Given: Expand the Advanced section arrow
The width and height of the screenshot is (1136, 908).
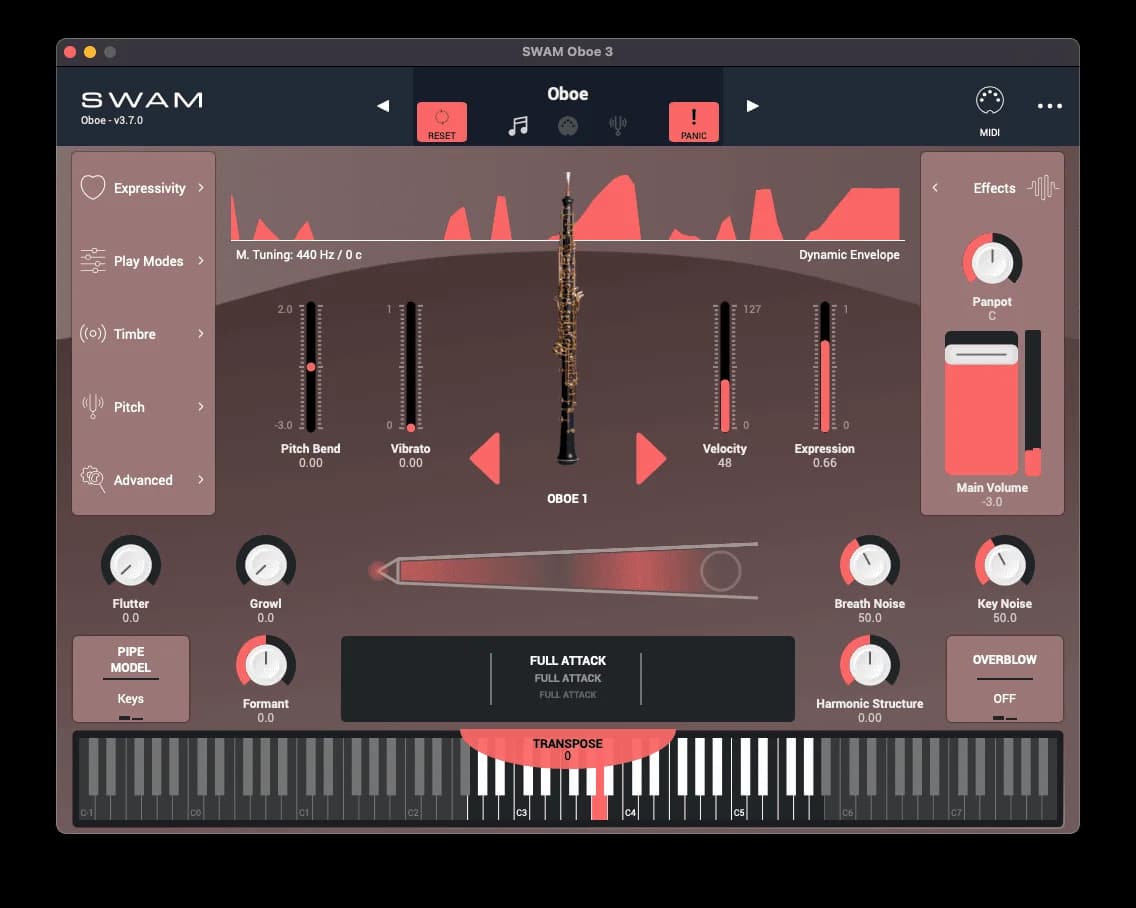Looking at the screenshot, I should pos(200,479).
